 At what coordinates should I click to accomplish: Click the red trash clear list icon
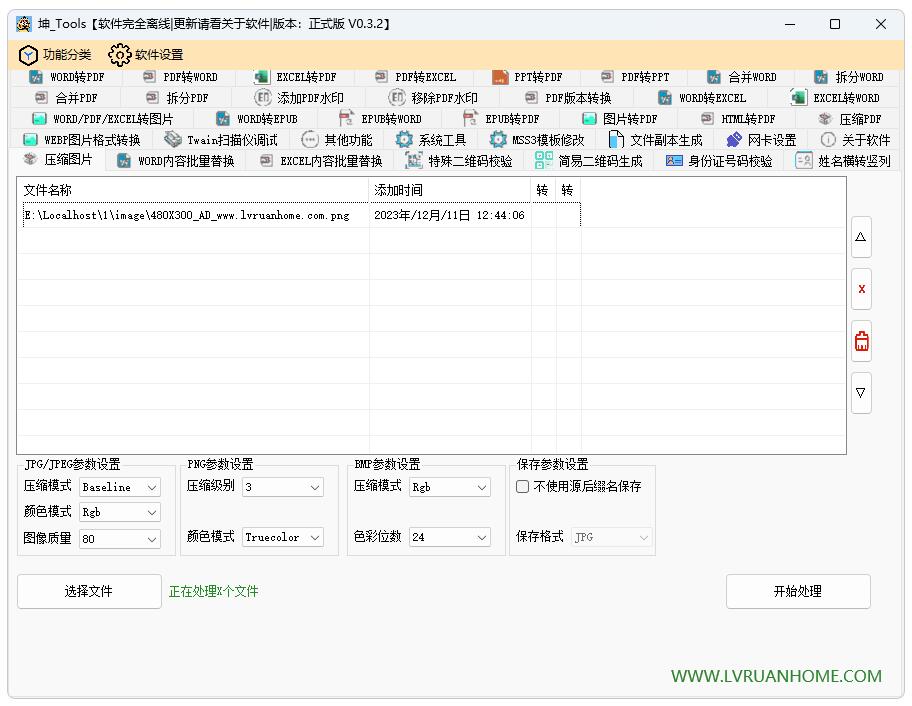click(861, 341)
